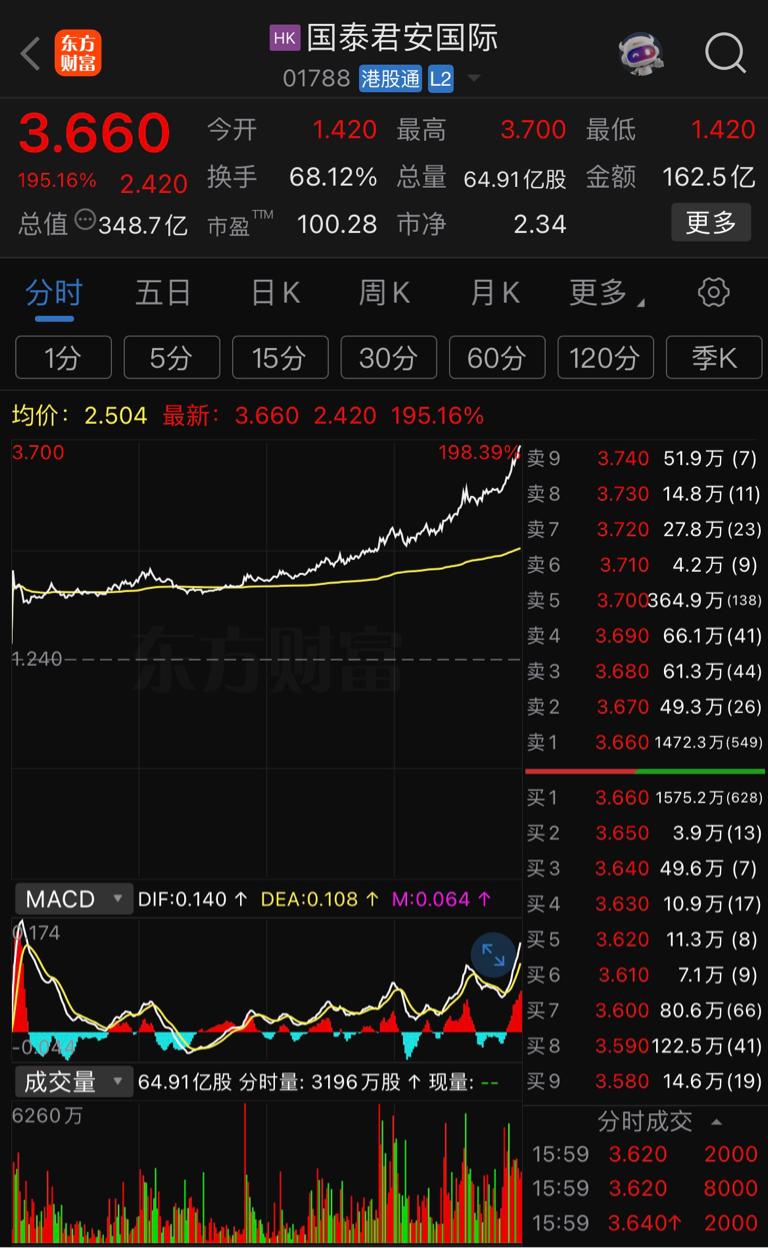Tap the 总值 info bubble icon
The image size is (768, 1248).
[x=85, y=220]
